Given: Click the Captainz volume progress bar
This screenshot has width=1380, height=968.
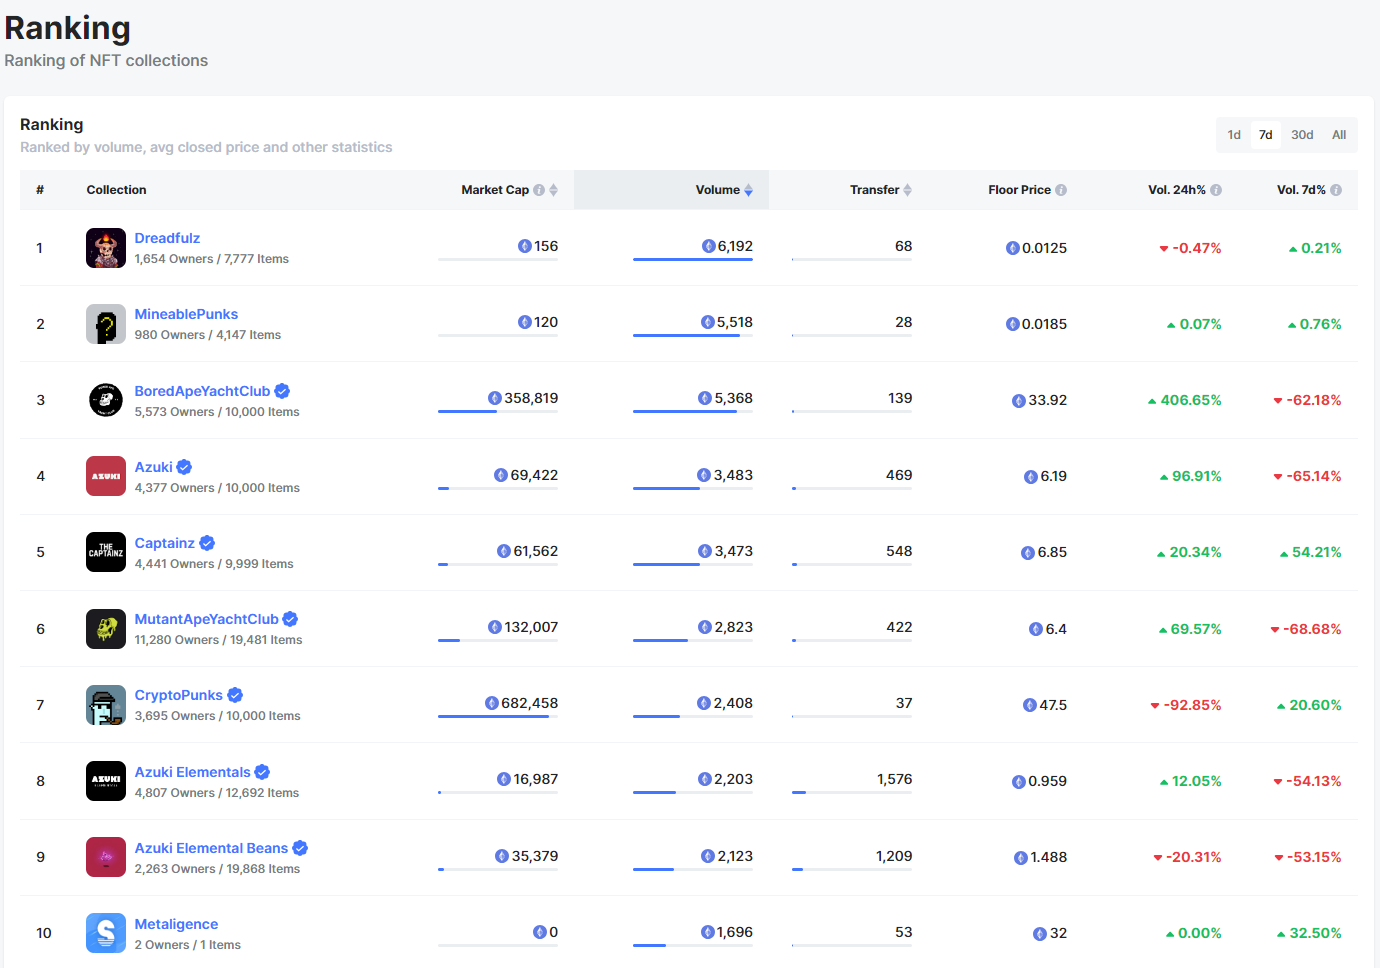Looking at the screenshot, I should coord(692,565).
